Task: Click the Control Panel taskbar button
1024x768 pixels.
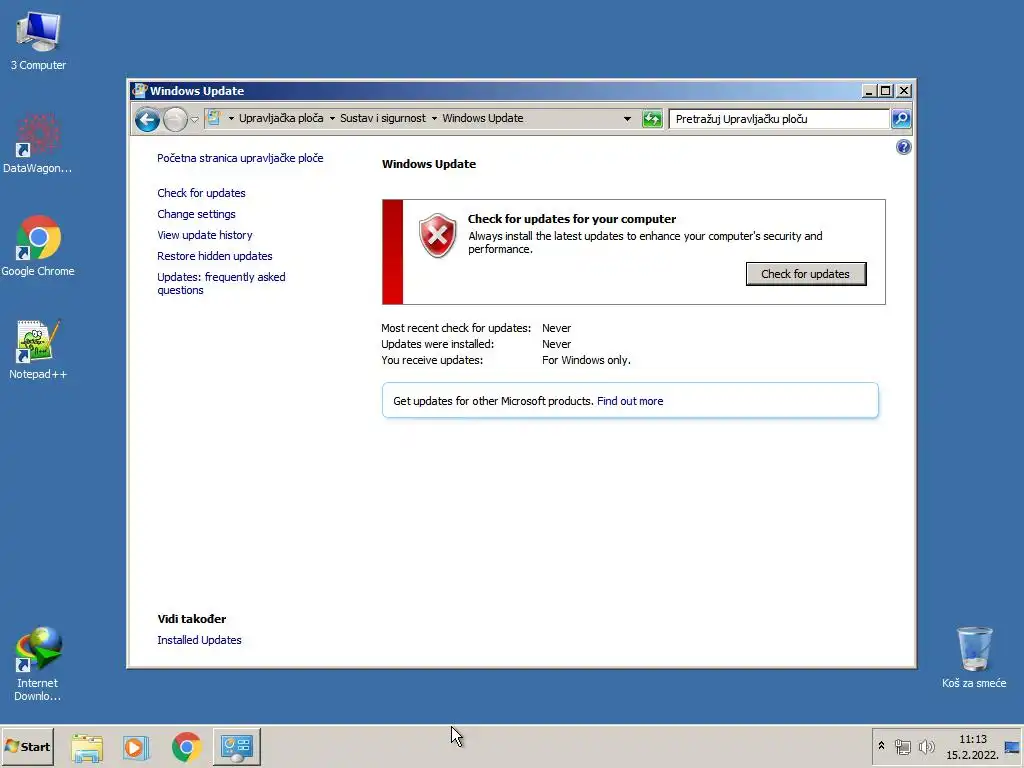Action: coord(237,746)
